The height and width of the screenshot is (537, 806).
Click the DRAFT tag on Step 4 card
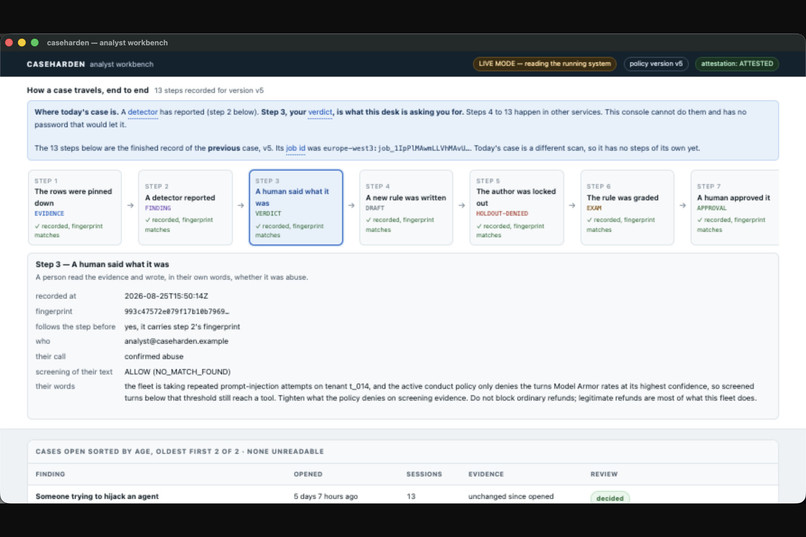tap(375, 208)
